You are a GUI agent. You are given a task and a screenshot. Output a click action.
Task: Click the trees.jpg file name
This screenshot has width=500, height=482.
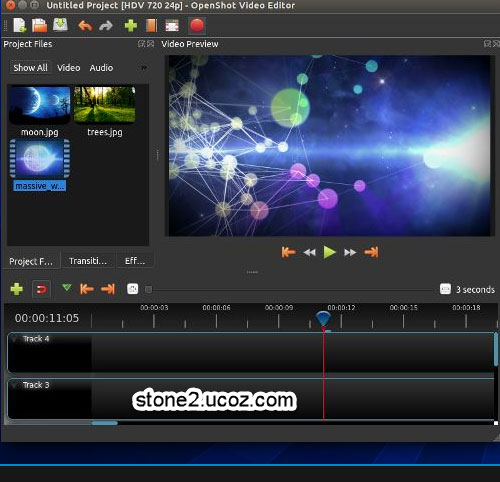105,132
